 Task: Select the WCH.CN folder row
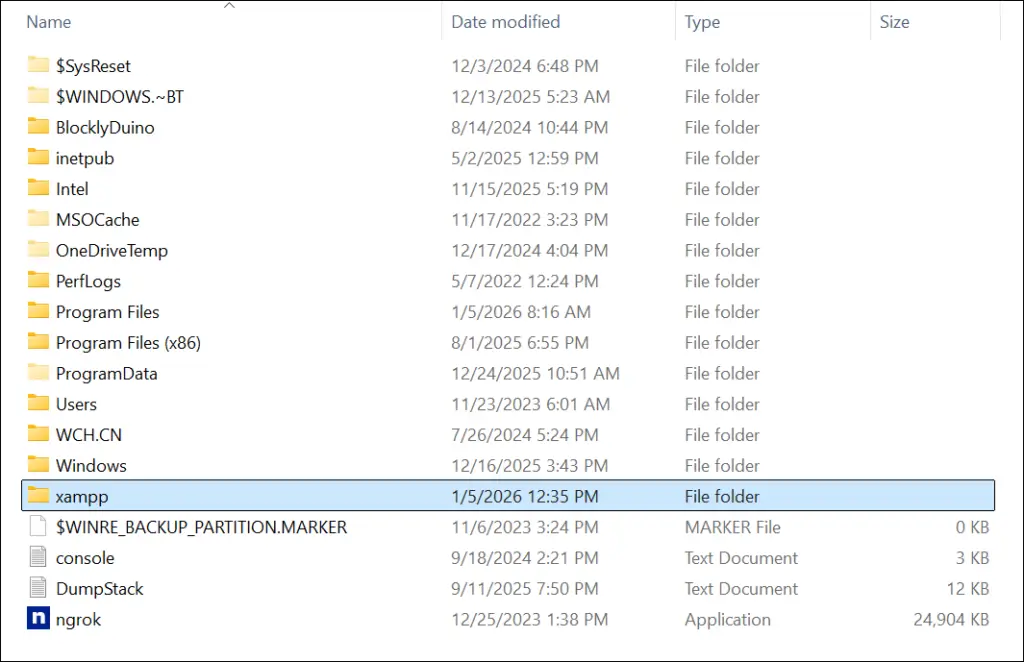tap(89, 435)
